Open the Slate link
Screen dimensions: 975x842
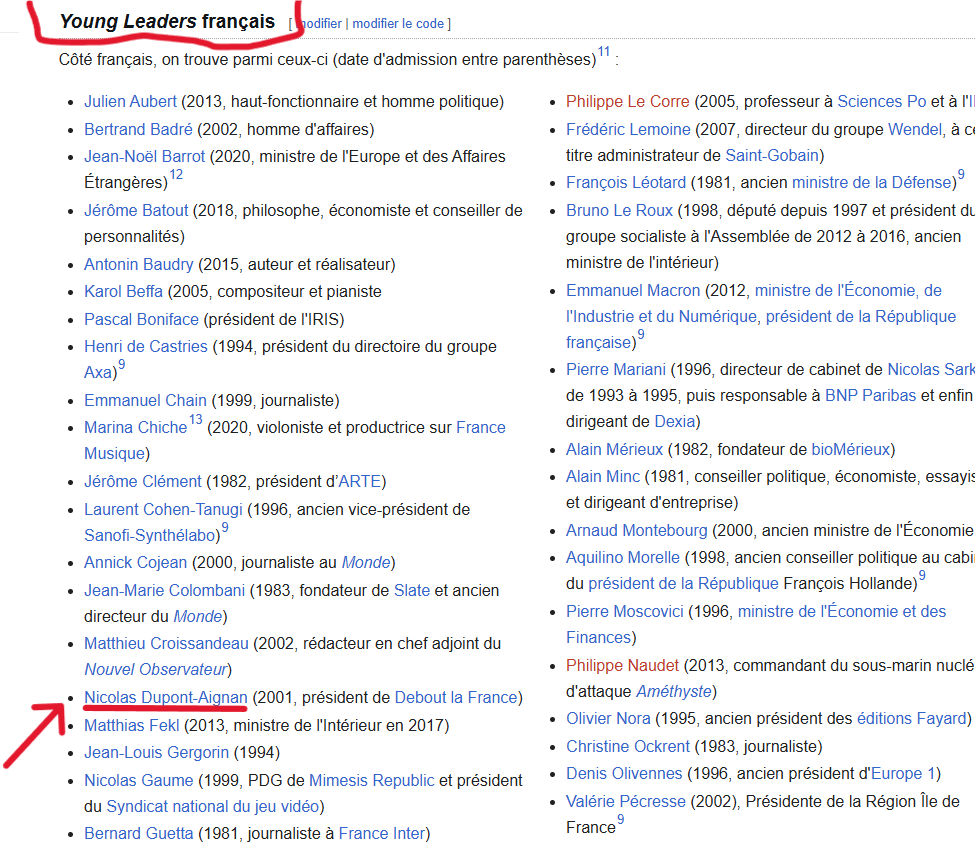(412, 590)
